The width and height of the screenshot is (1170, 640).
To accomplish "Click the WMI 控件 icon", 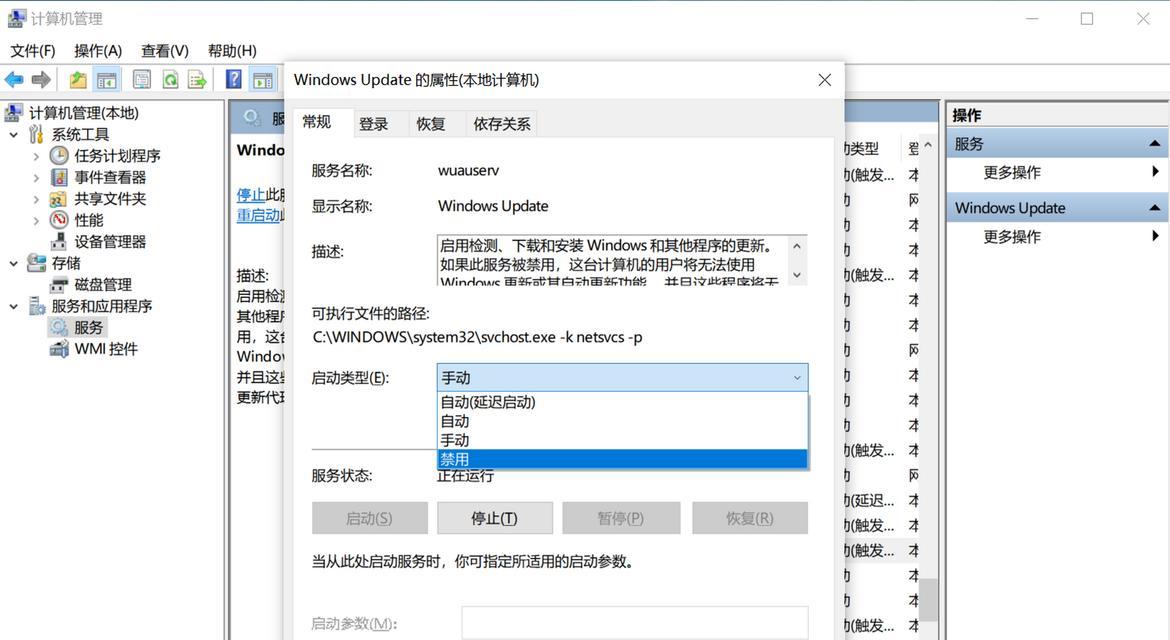I will [x=59, y=348].
